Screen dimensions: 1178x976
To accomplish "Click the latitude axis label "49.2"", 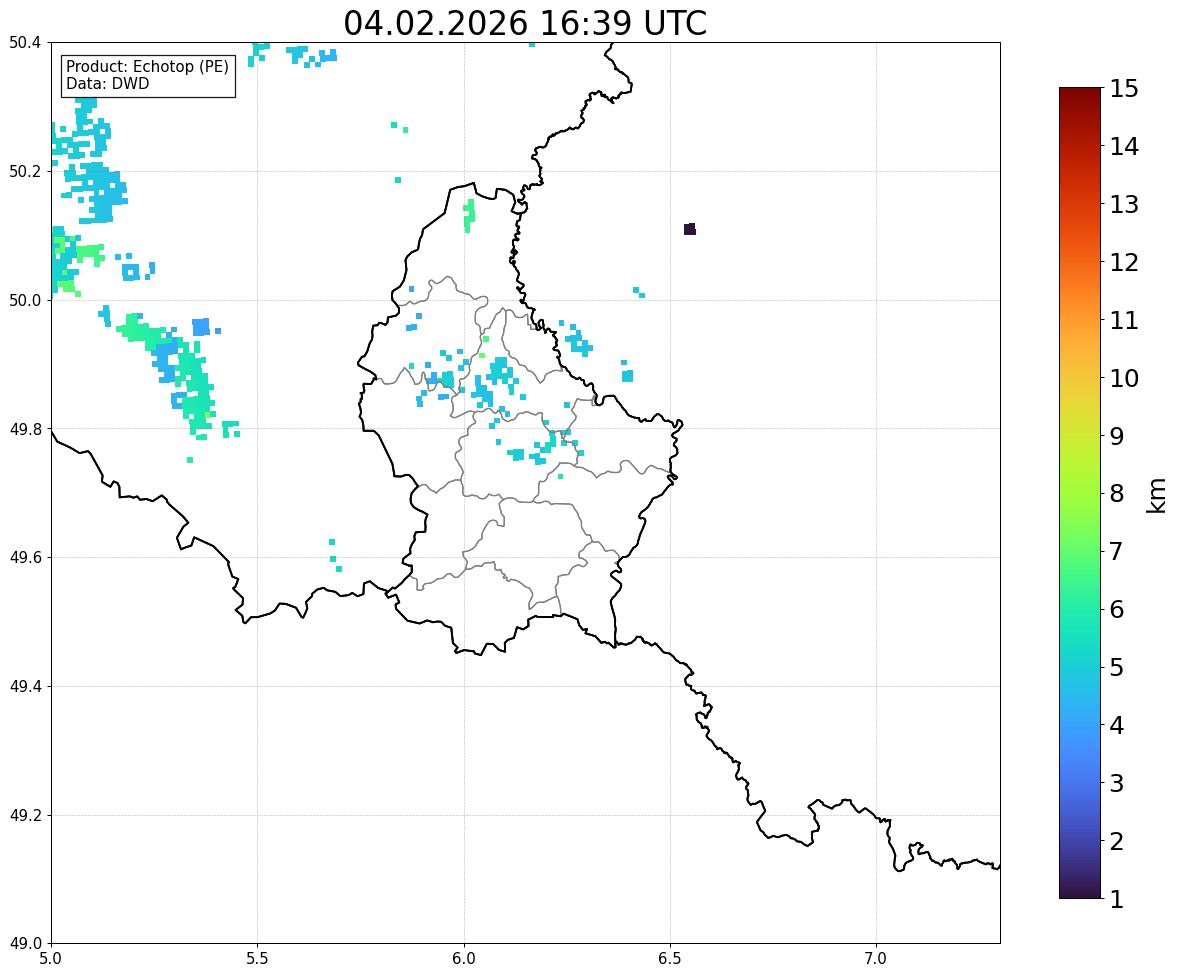I will pyautogui.click(x=25, y=815).
